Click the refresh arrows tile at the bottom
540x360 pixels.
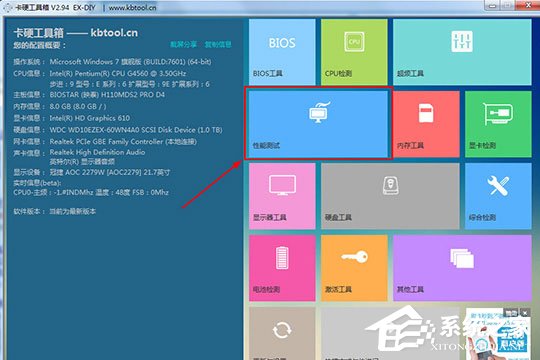point(282,333)
